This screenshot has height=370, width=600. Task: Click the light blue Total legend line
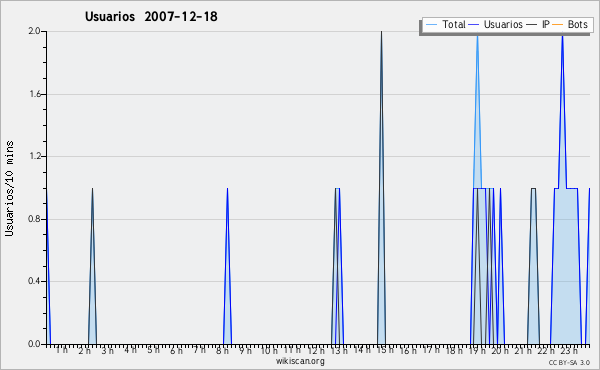(x=431, y=24)
